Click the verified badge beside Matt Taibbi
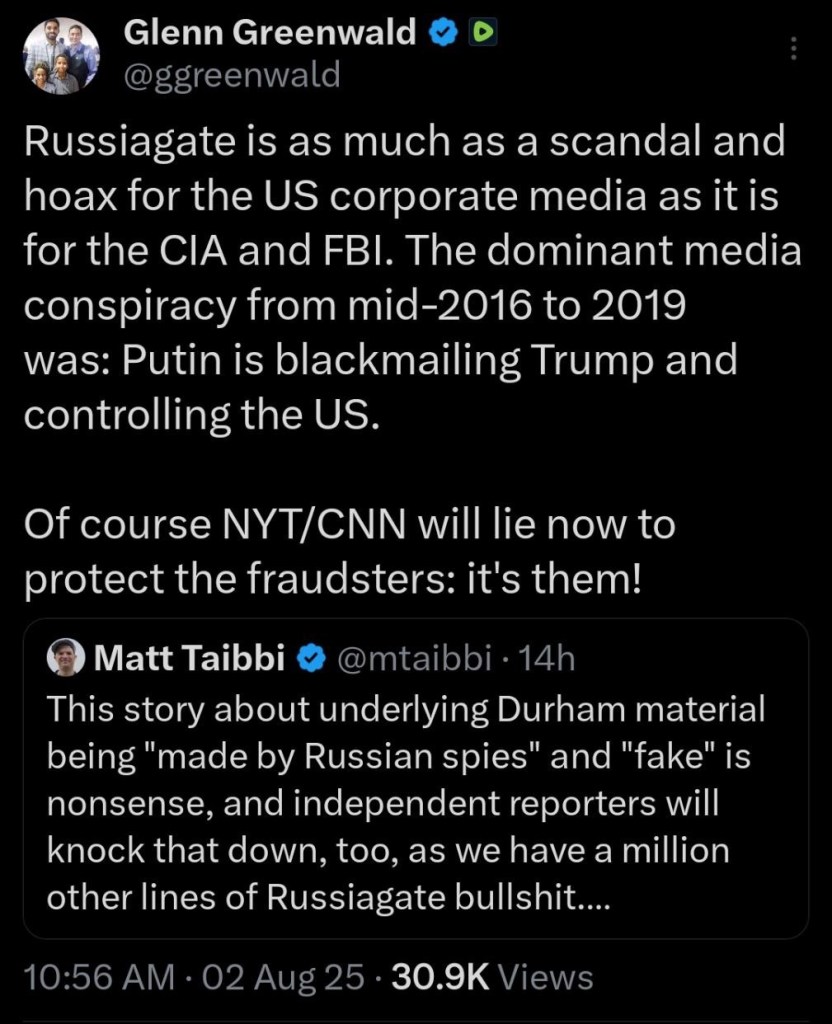The width and height of the screenshot is (832, 1024). pos(312,658)
